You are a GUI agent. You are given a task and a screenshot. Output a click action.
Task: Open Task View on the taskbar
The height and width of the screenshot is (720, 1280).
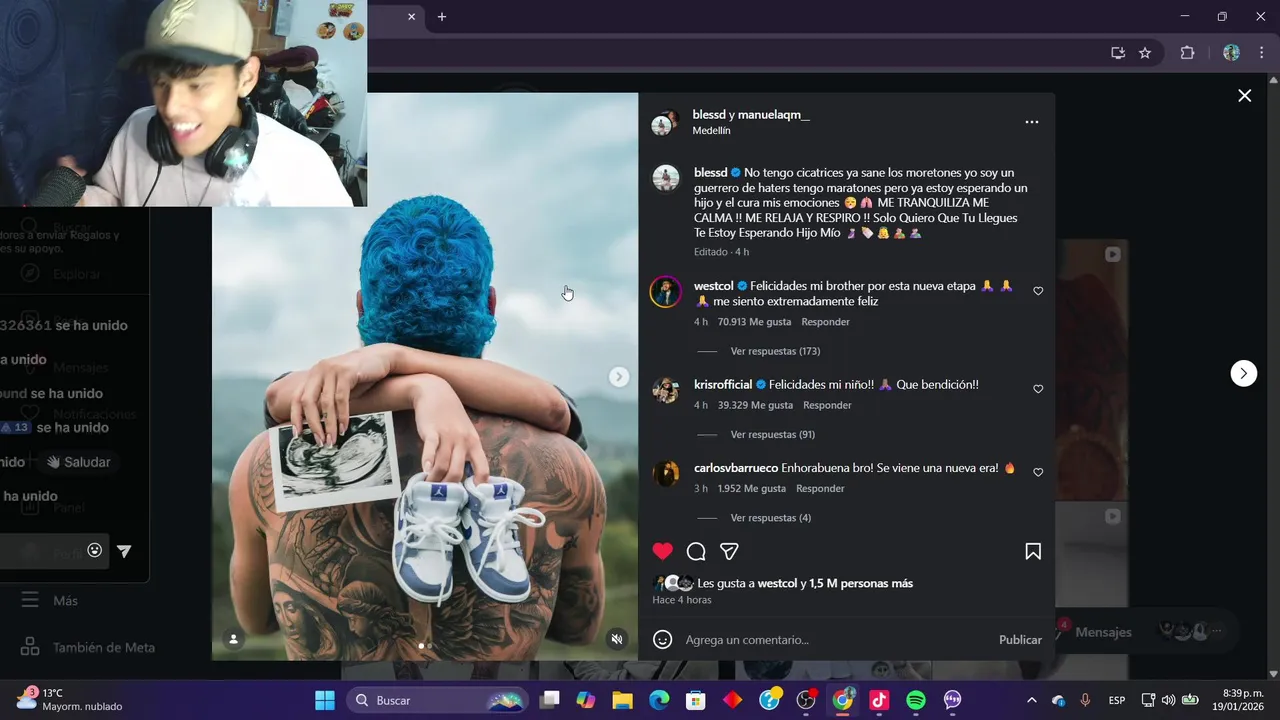(550, 700)
